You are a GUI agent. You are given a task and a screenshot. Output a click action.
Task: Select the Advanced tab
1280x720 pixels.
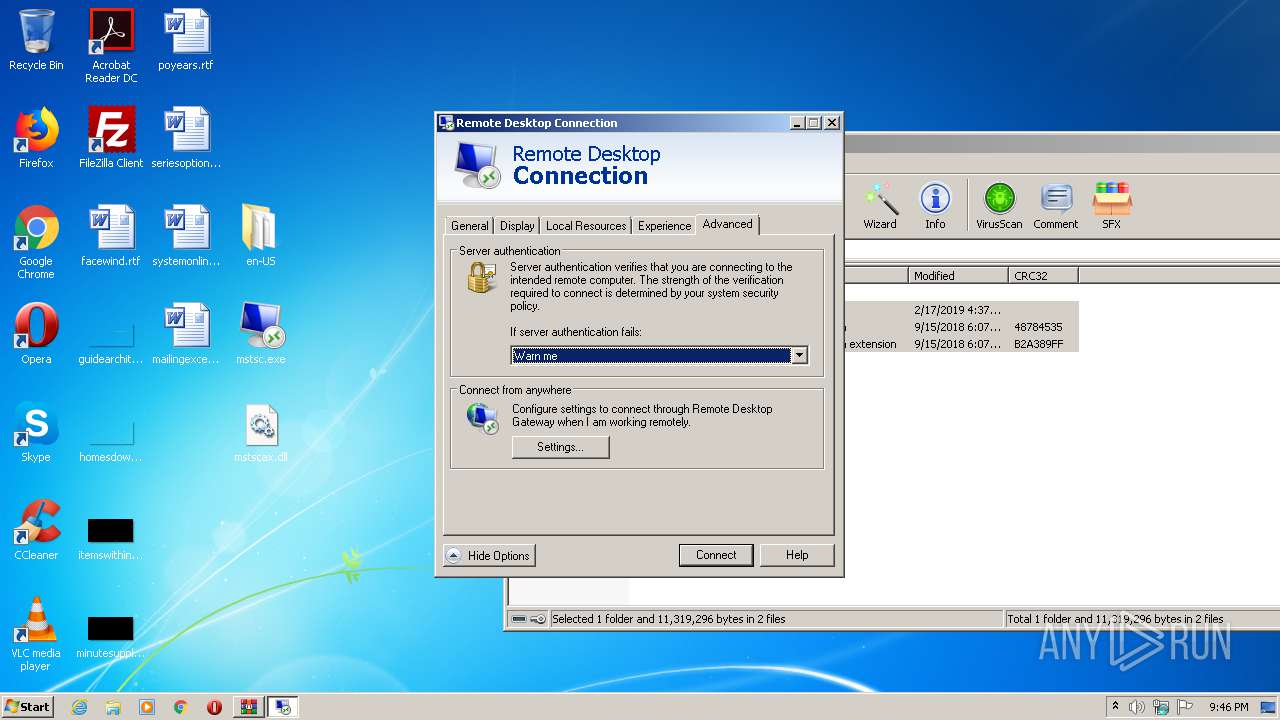click(x=727, y=224)
